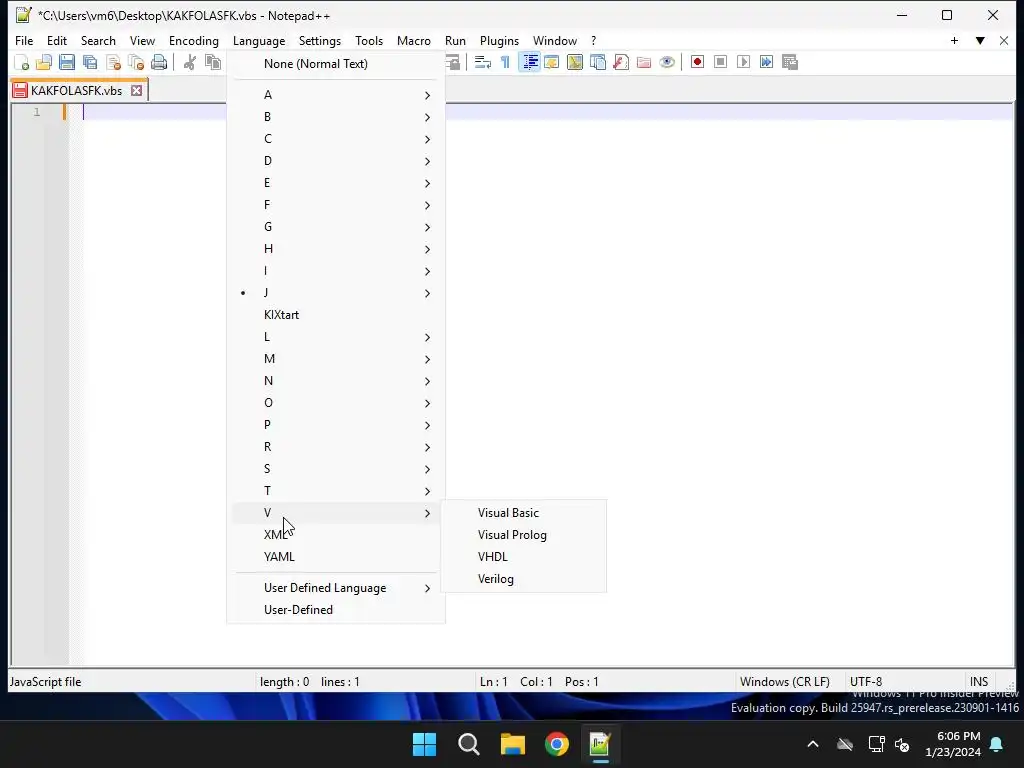Image resolution: width=1024 pixels, height=768 pixels.
Task: Click the Open file toolbar icon
Action: [x=44, y=62]
